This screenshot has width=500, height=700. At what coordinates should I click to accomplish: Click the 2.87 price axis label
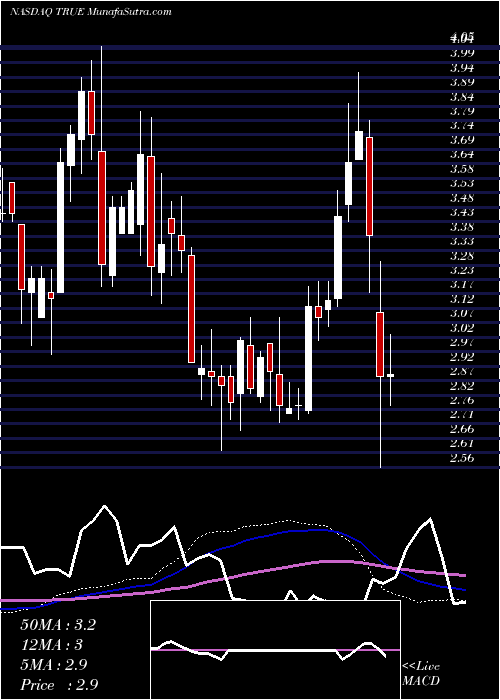(462, 371)
